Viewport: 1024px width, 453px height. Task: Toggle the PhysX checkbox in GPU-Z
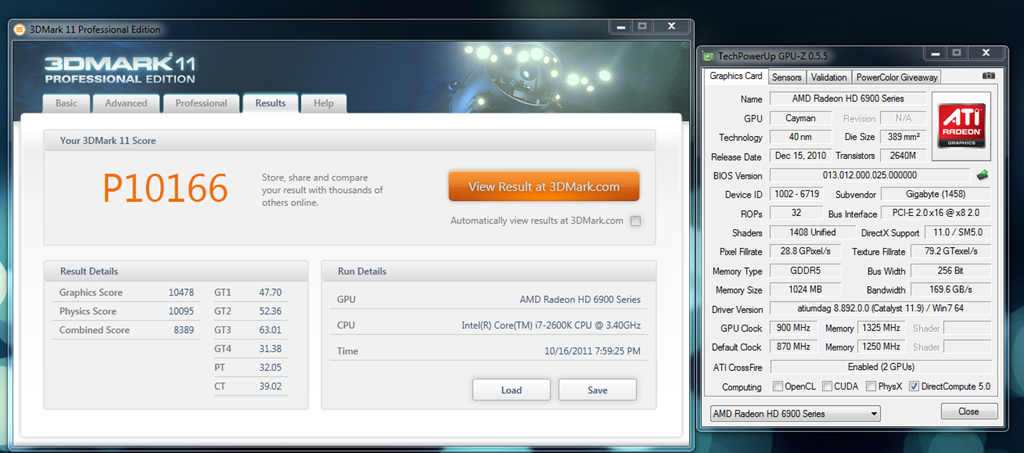coord(871,386)
